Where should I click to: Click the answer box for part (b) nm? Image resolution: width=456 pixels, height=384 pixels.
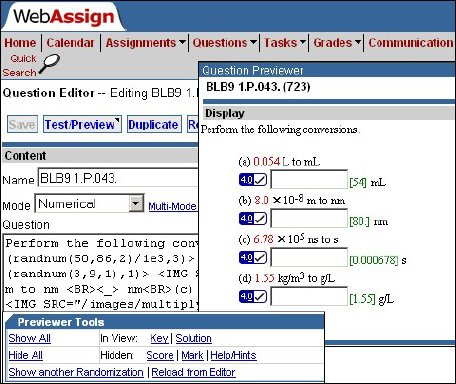pos(309,218)
